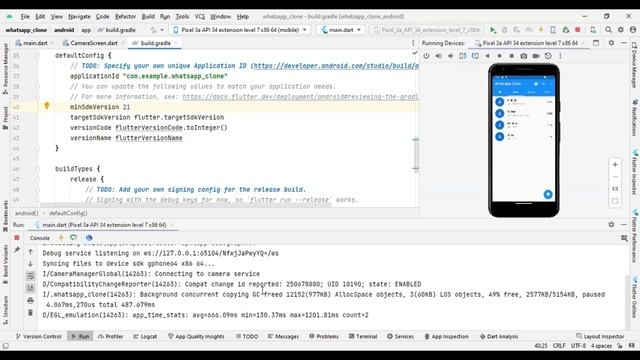Screen dimensions: 640x360
Task: Click lightbulb quick-fix icon on line 40
Action: point(47,106)
